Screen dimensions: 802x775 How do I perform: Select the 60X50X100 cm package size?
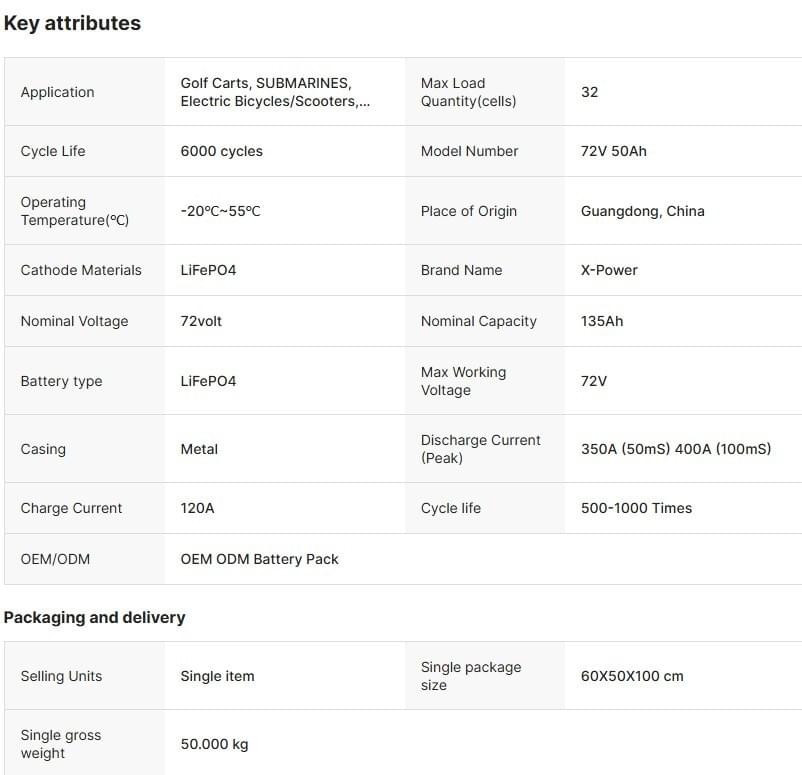coord(632,676)
